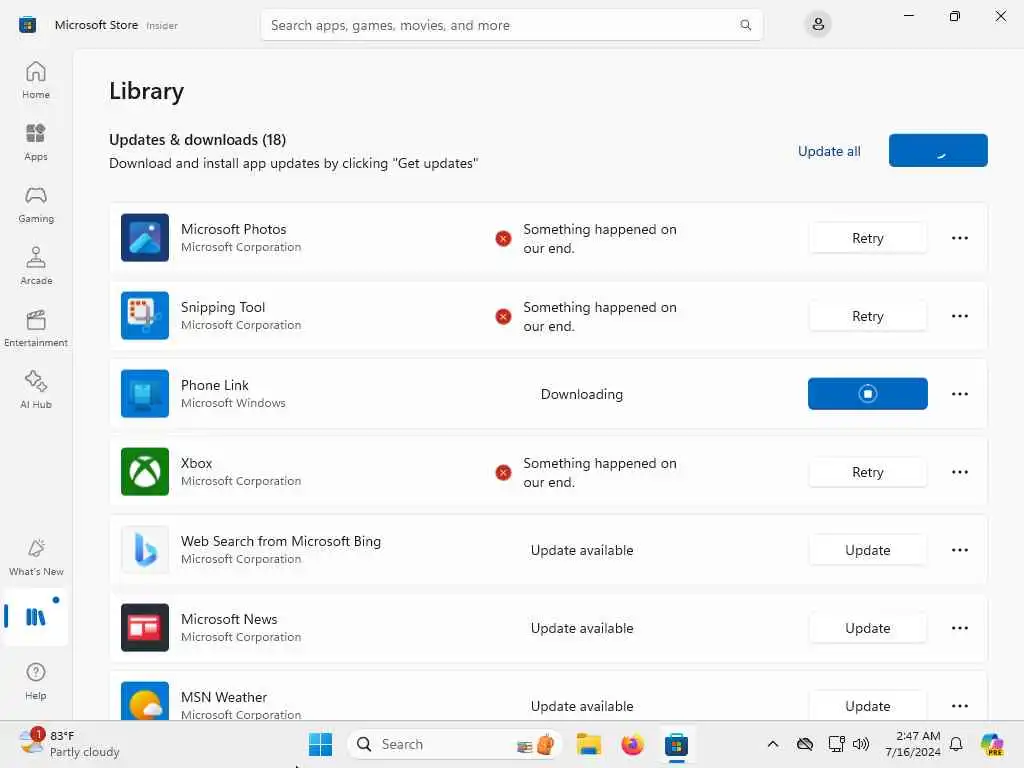Click the MSN Weather app icon
The height and width of the screenshot is (768, 1024).
(145, 701)
